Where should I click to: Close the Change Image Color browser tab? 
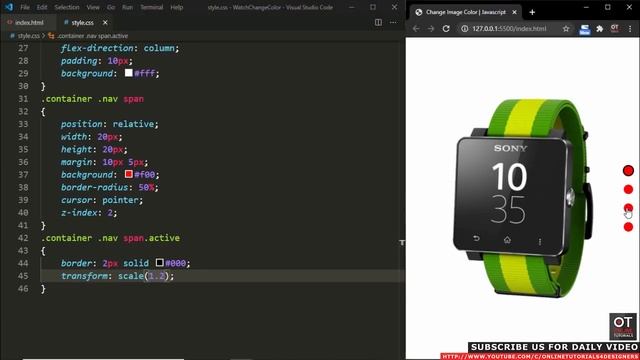(x=514, y=12)
